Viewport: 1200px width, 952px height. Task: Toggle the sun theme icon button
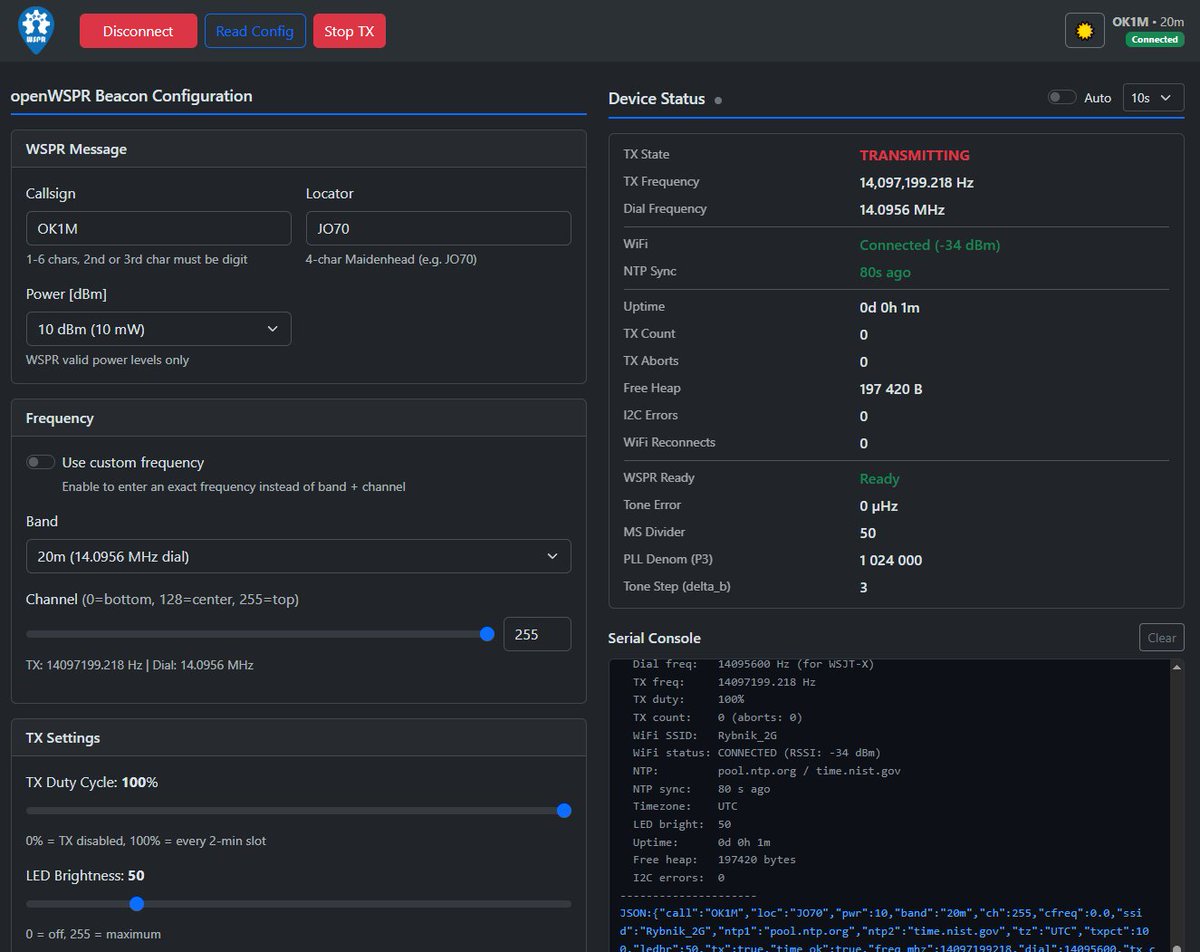[x=1084, y=31]
